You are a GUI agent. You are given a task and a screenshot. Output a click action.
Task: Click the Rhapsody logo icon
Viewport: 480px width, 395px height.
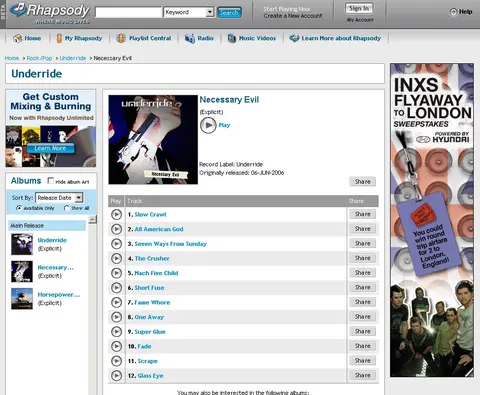[x=18, y=9]
